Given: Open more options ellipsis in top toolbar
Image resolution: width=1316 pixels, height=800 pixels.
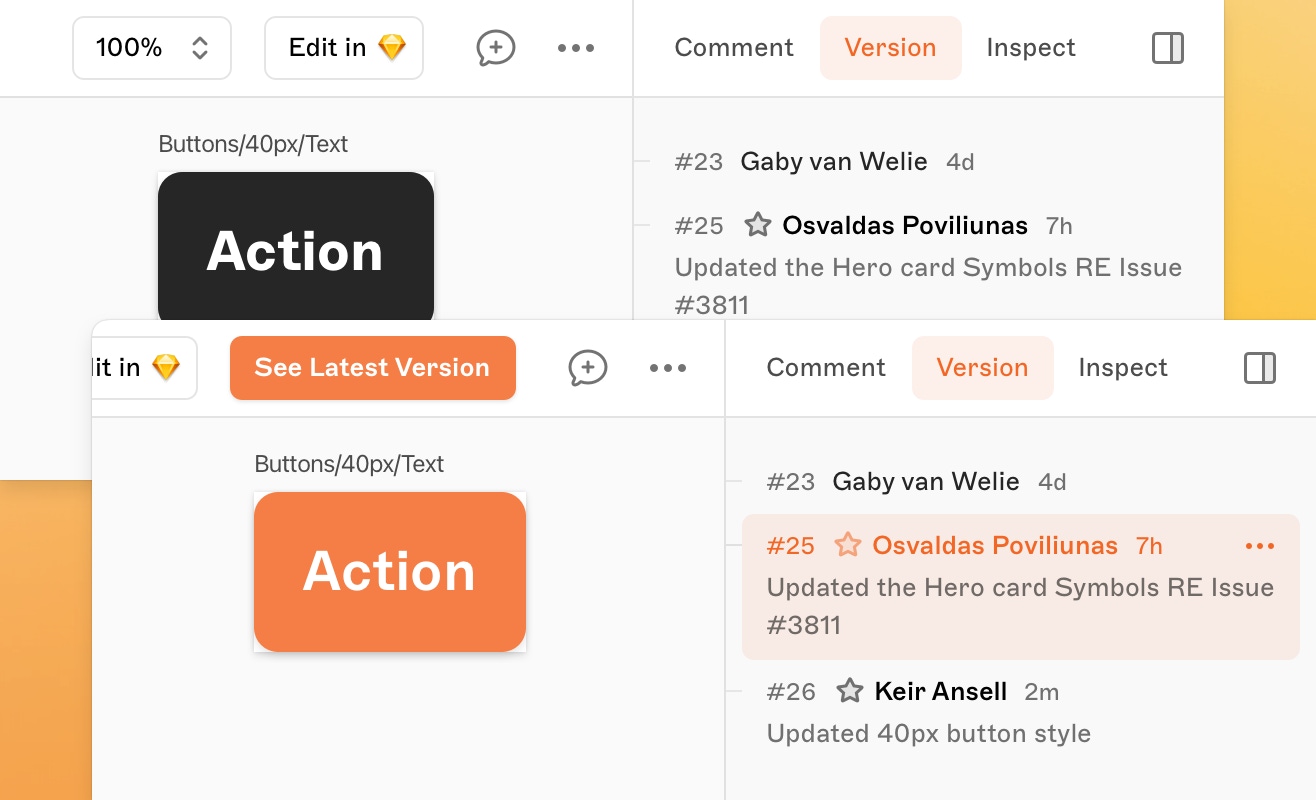Looking at the screenshot, I should coord(576,48).
